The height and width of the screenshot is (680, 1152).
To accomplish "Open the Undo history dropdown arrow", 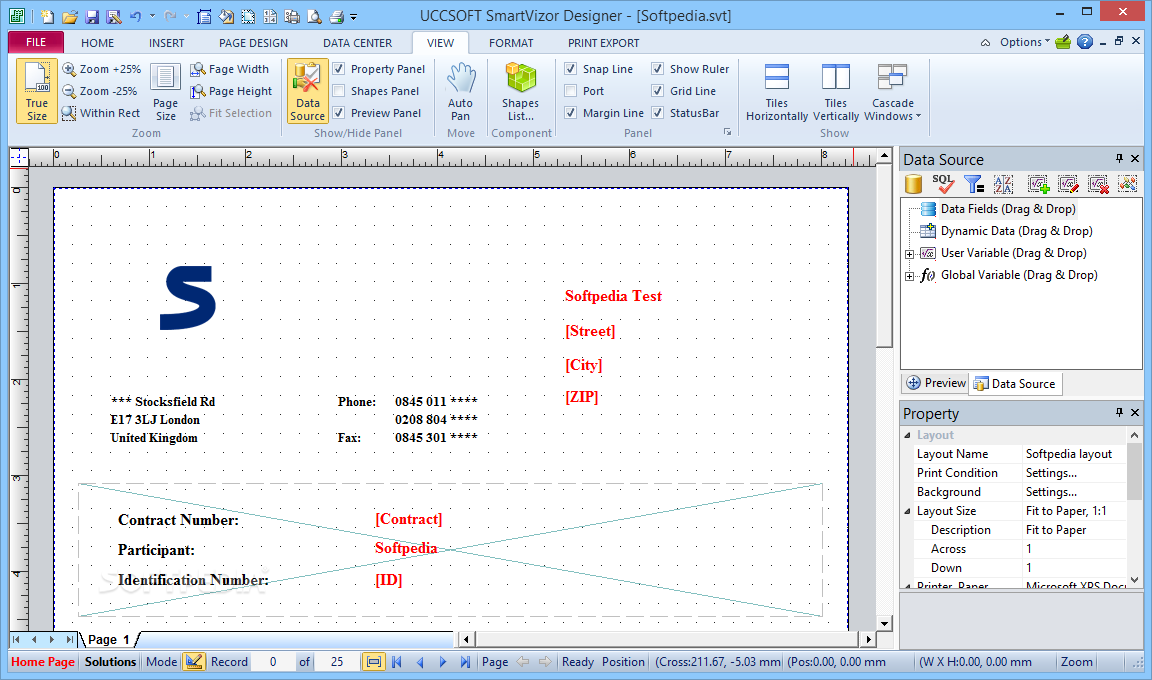I will click(x=153, y=15).
